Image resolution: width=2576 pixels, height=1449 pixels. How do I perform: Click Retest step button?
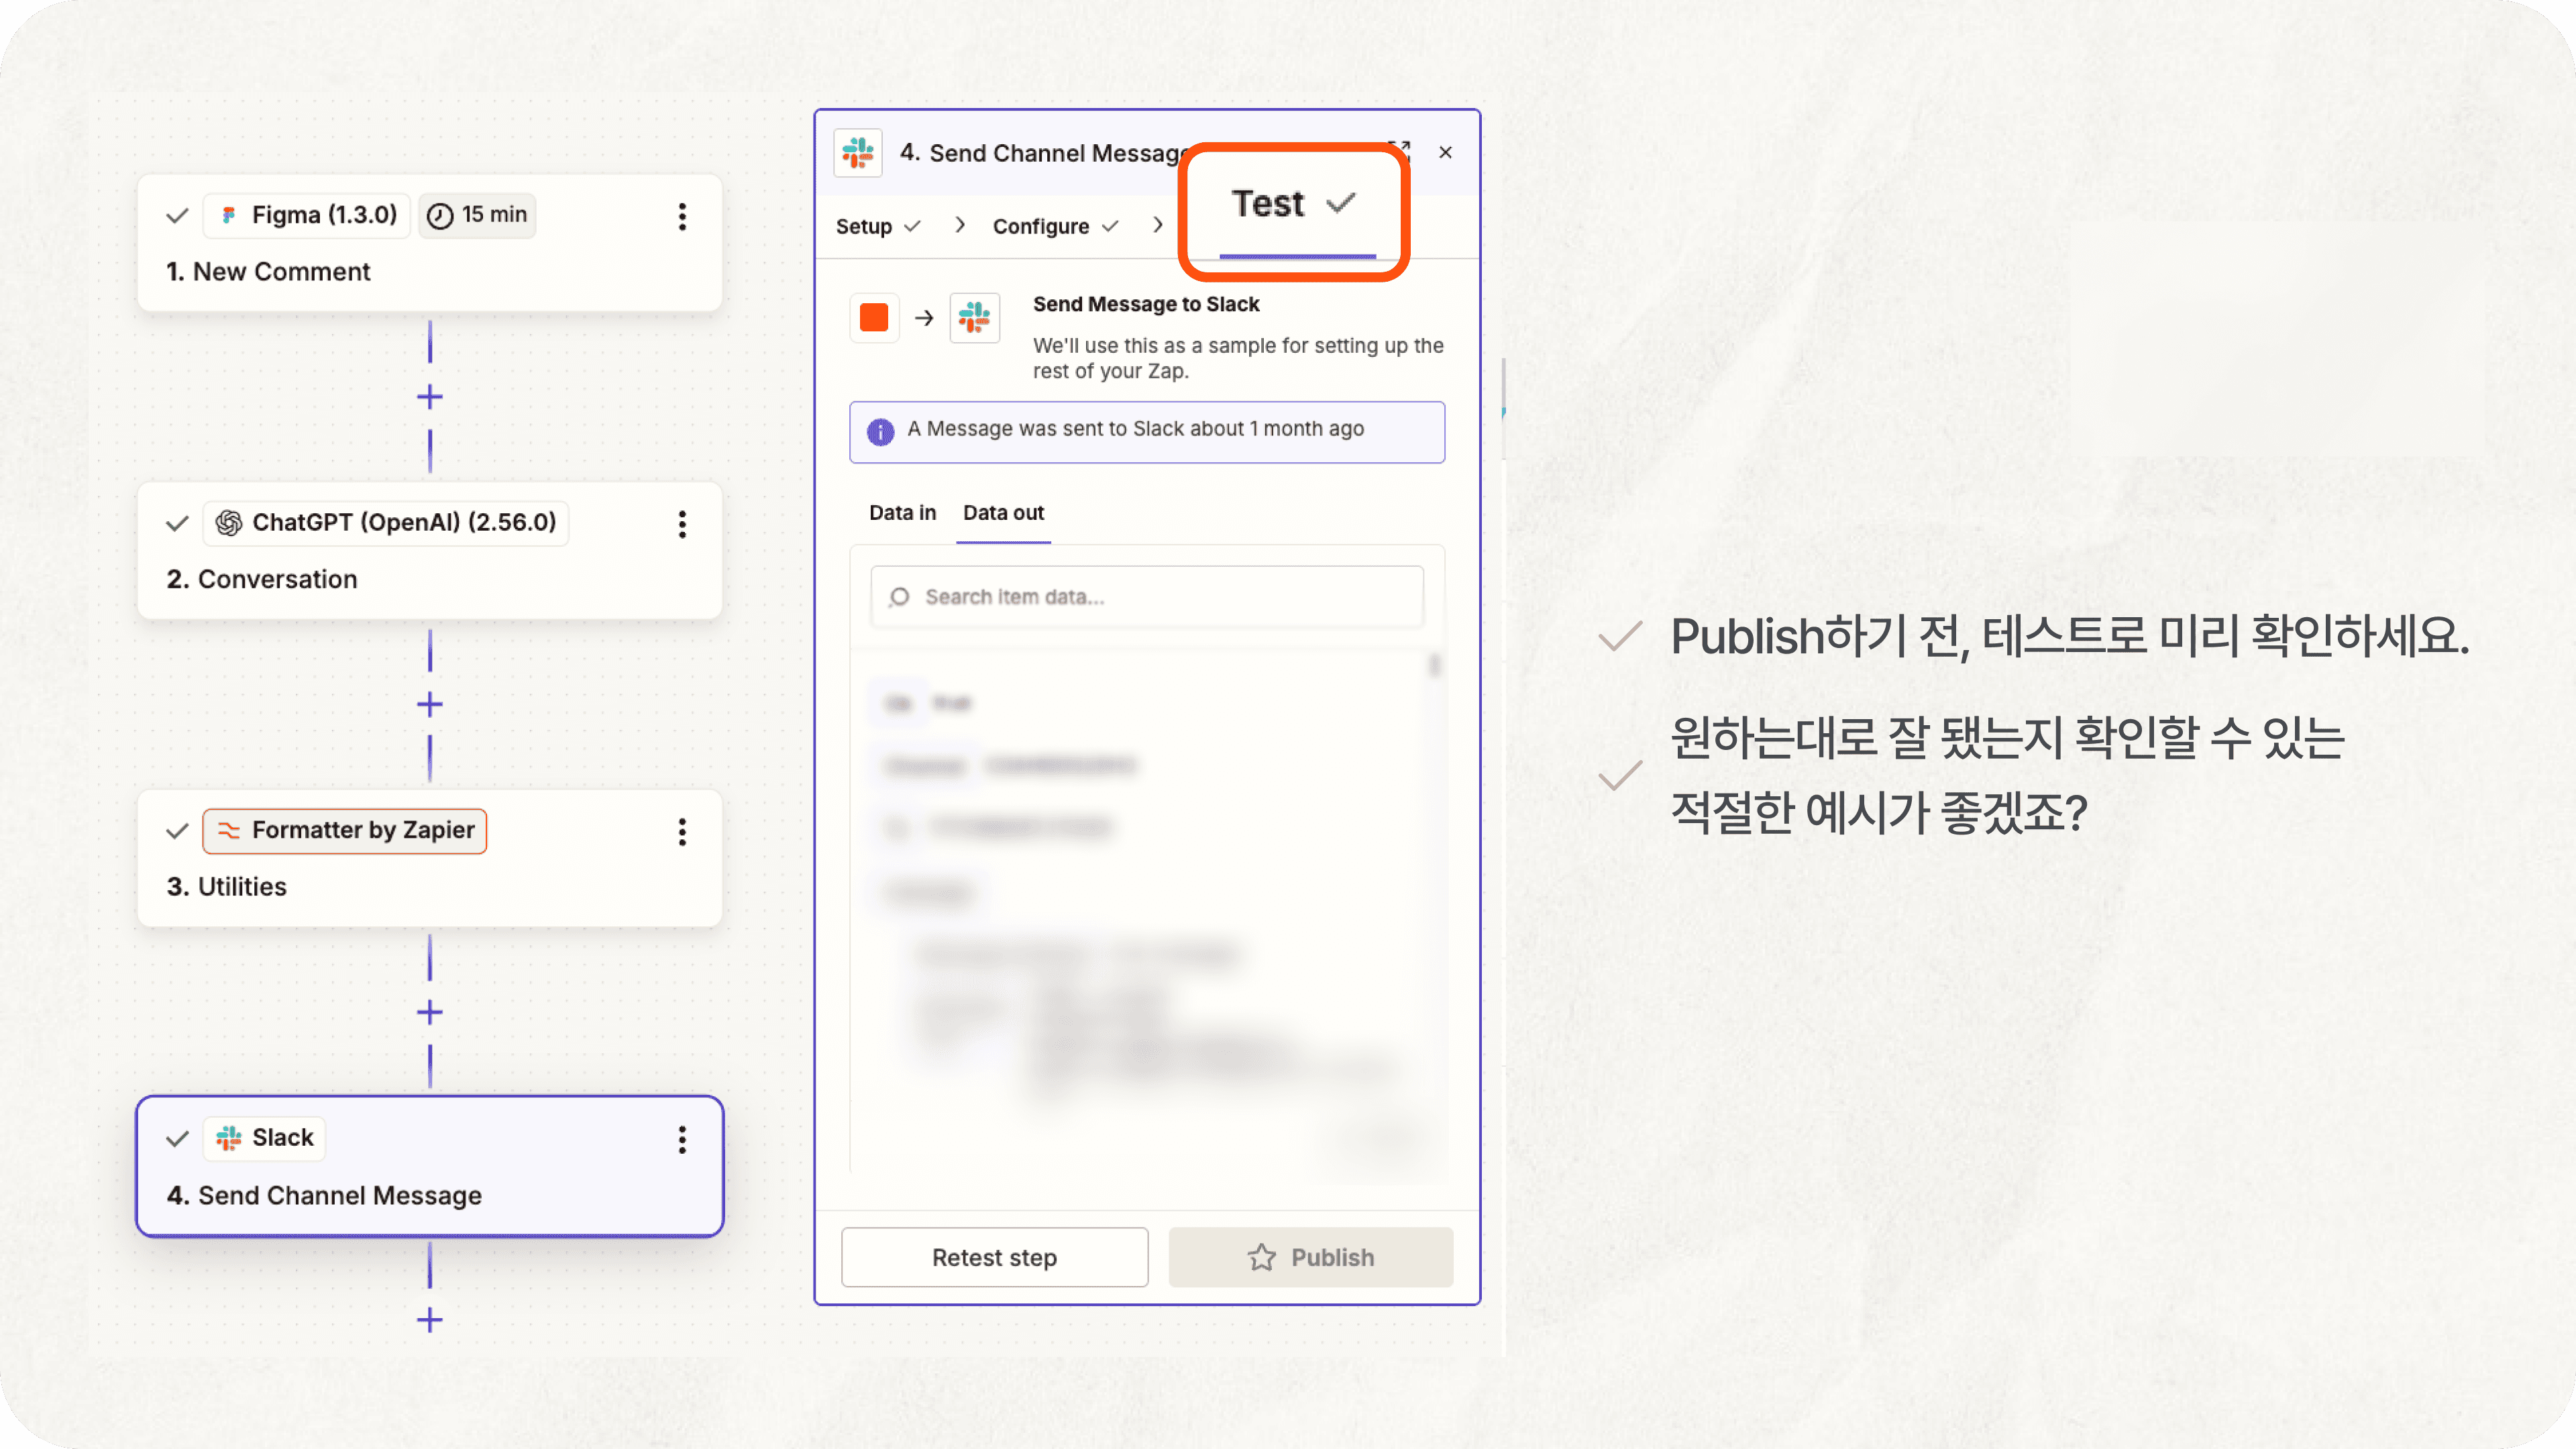994,1257
